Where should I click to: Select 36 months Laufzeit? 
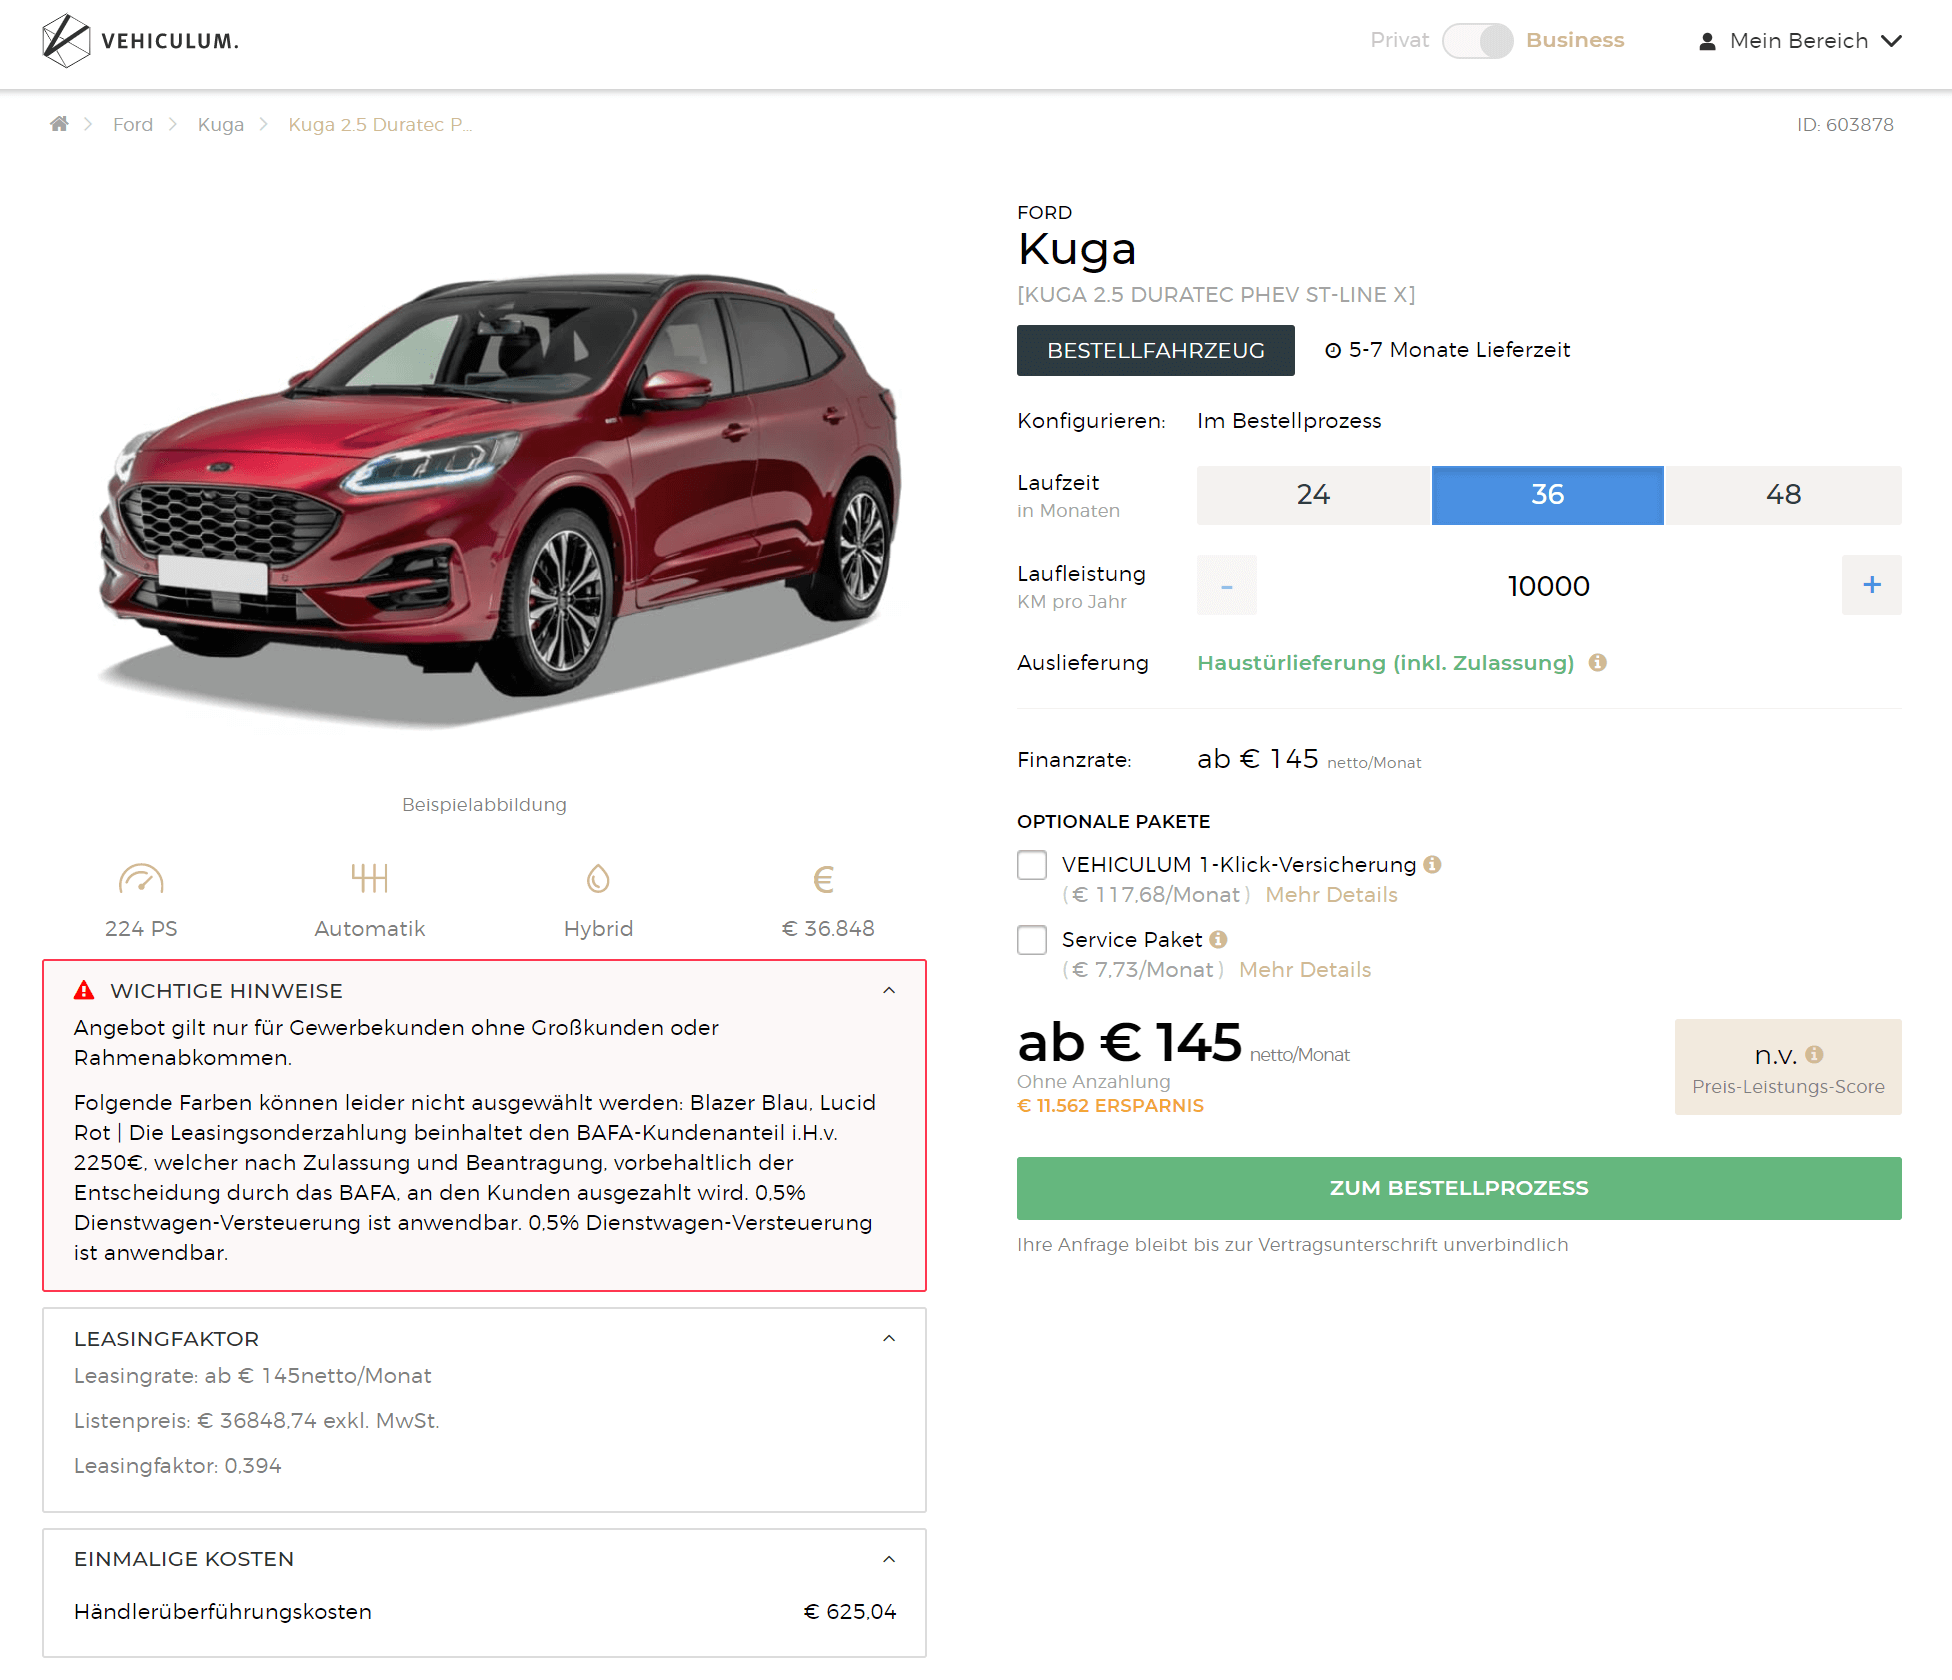click(1548, 495)
